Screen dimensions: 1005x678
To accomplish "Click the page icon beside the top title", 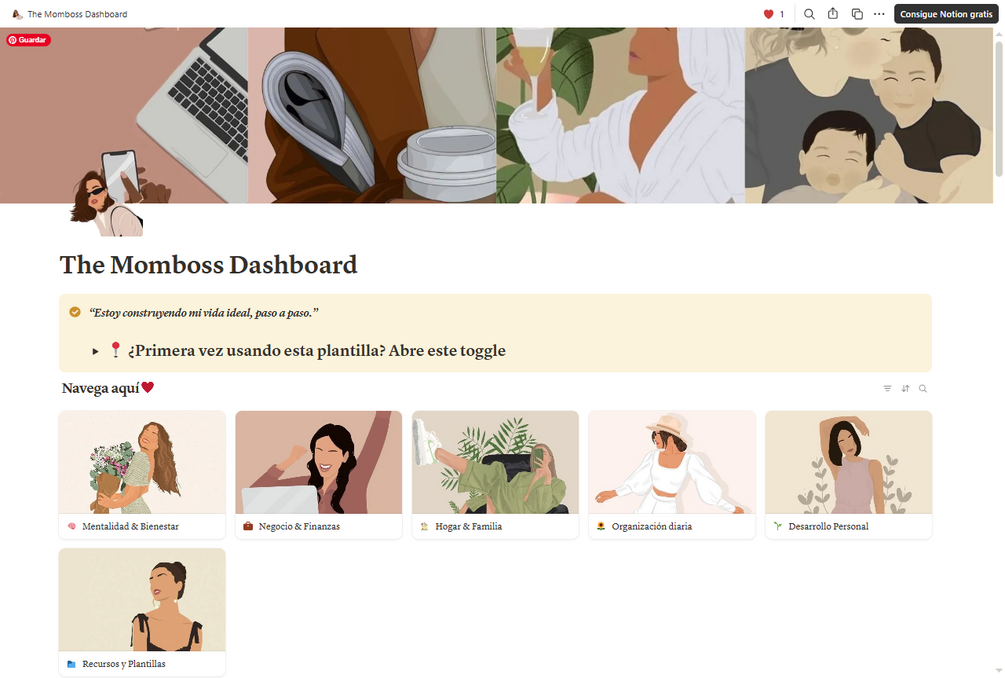I will [17, 14].
